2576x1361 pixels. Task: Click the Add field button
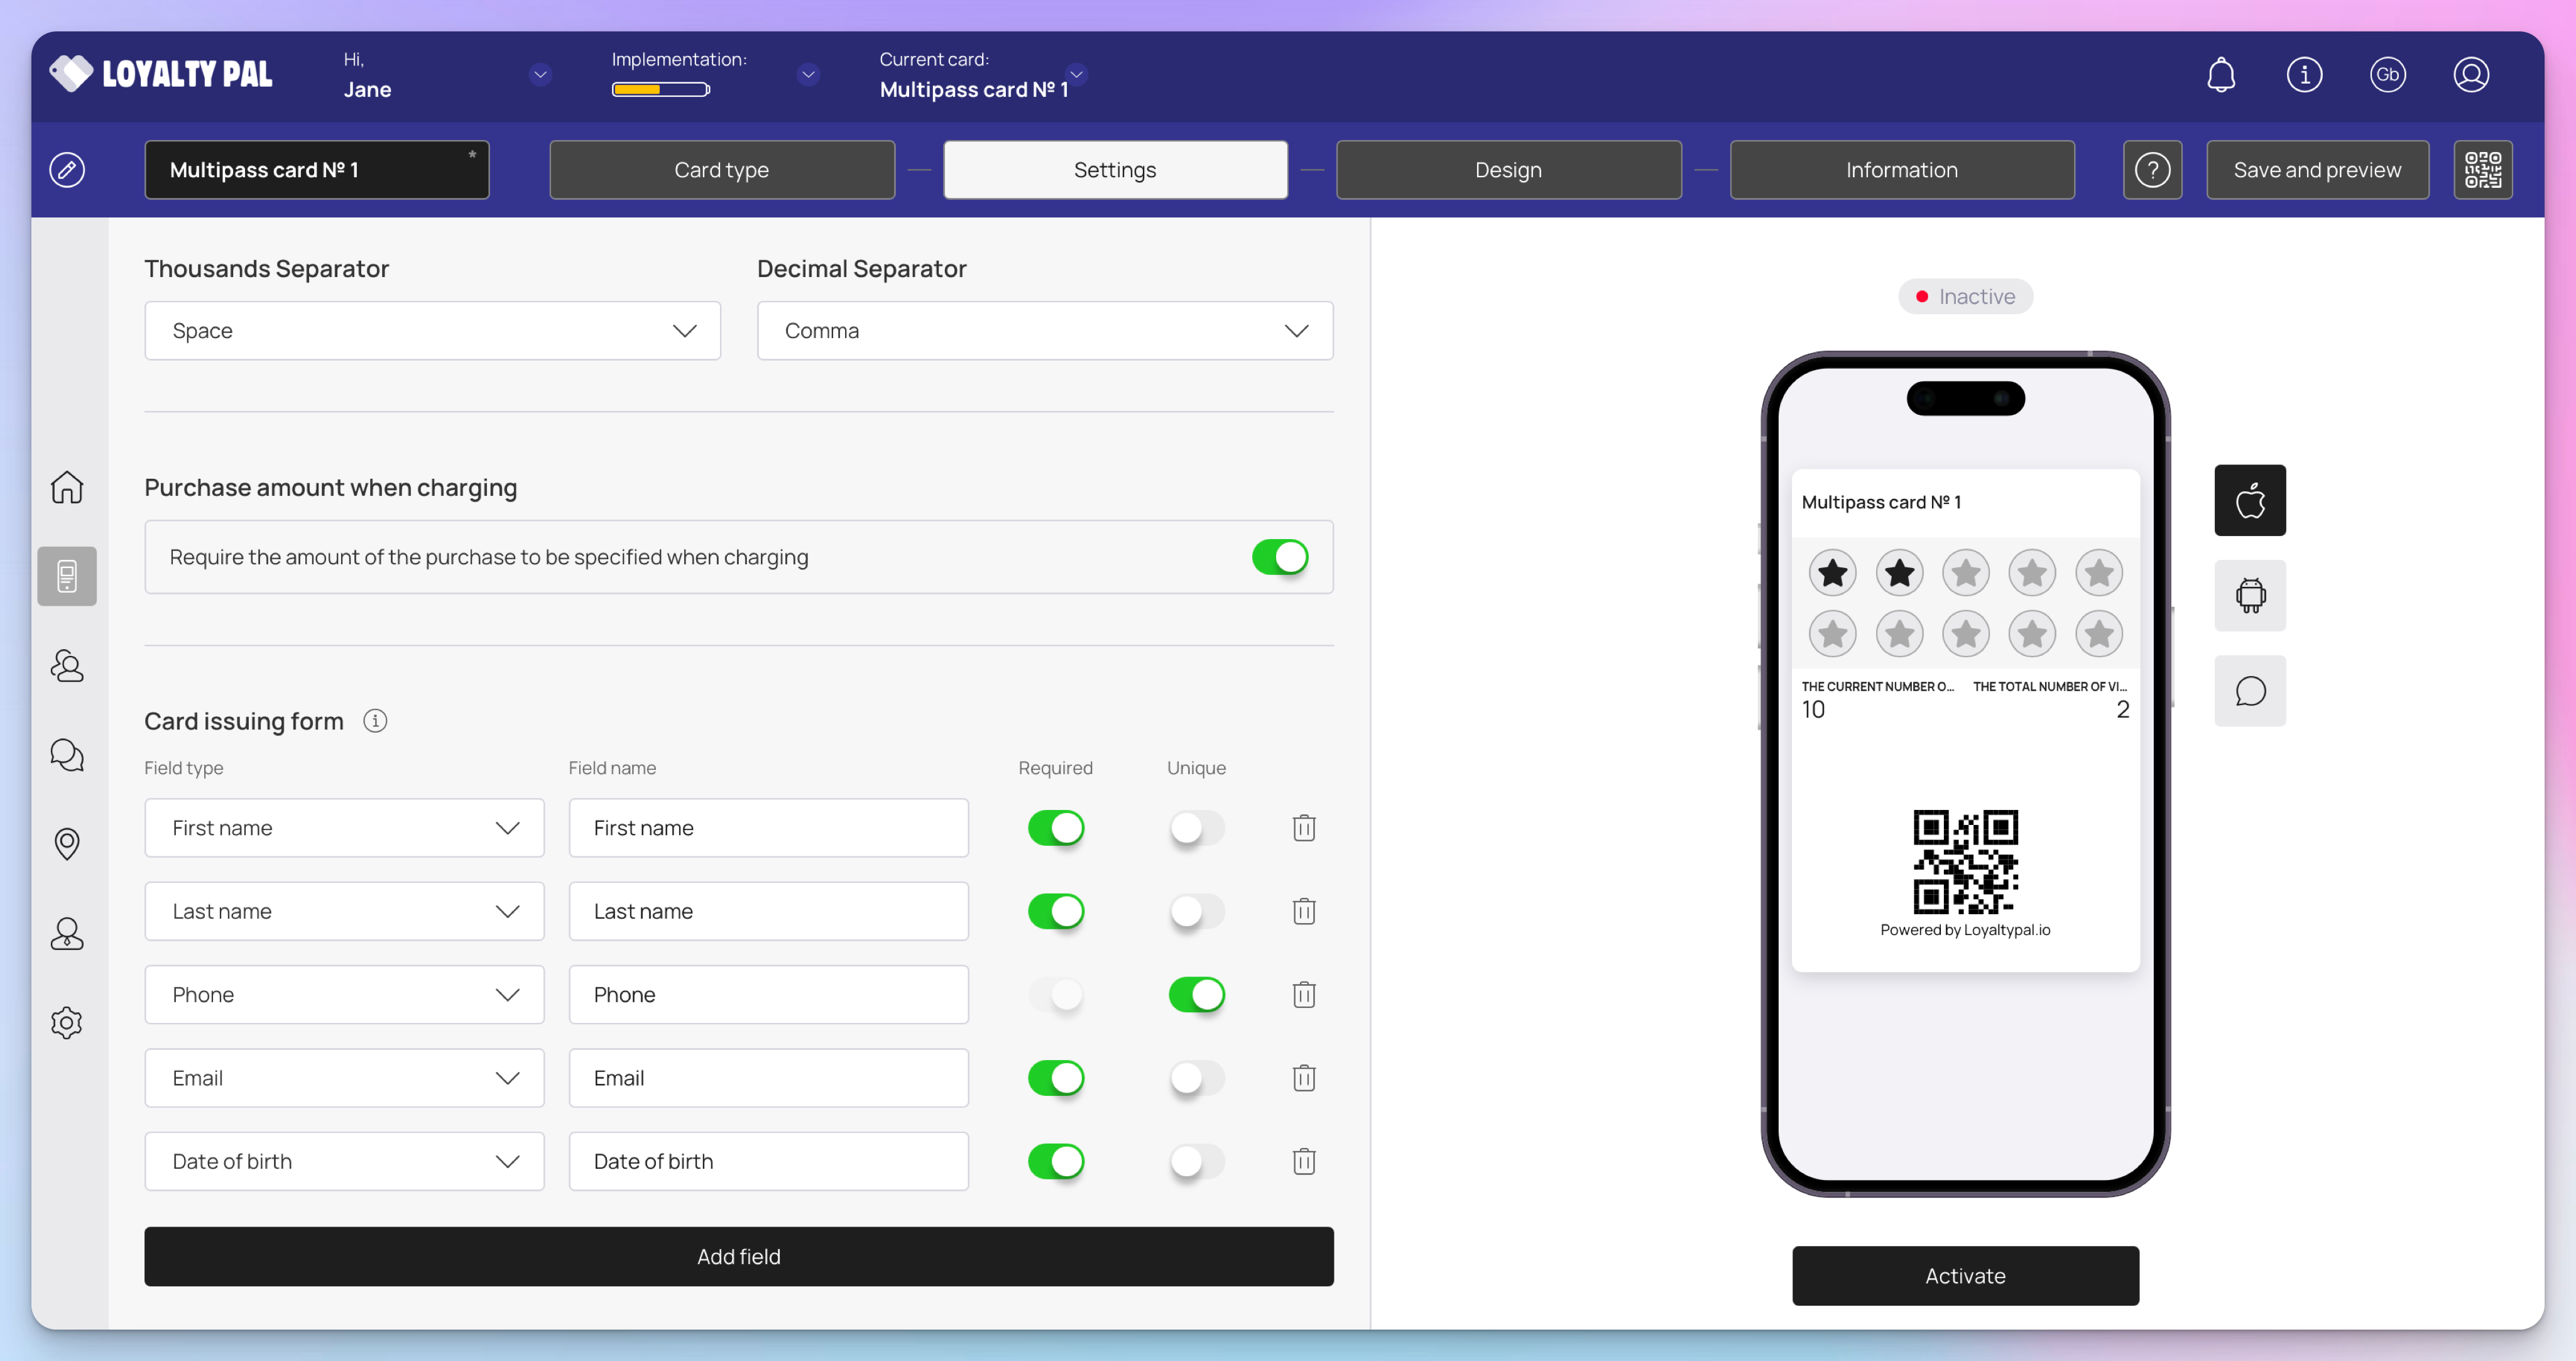738,1256
